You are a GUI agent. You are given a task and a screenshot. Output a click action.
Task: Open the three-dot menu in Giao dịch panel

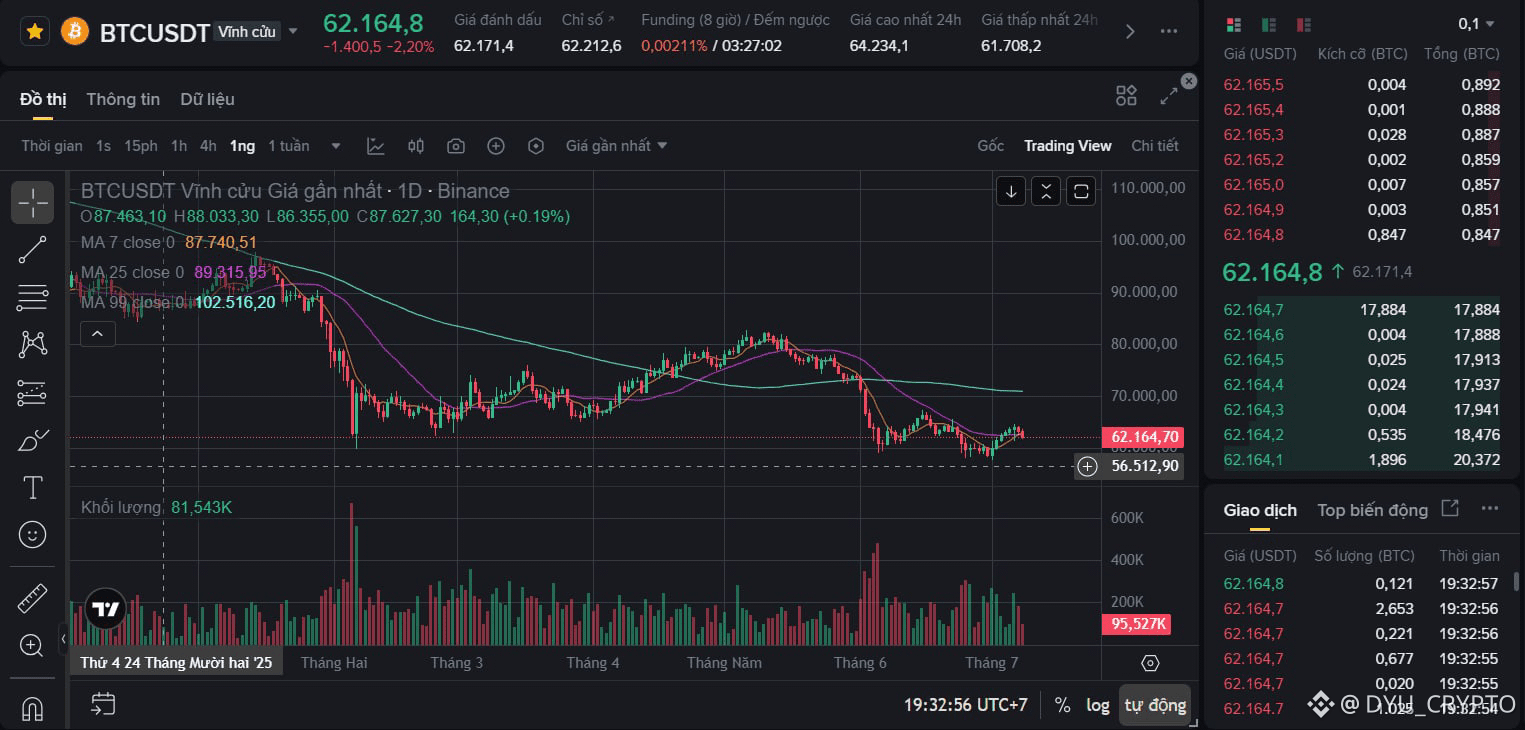[1490, 509]
